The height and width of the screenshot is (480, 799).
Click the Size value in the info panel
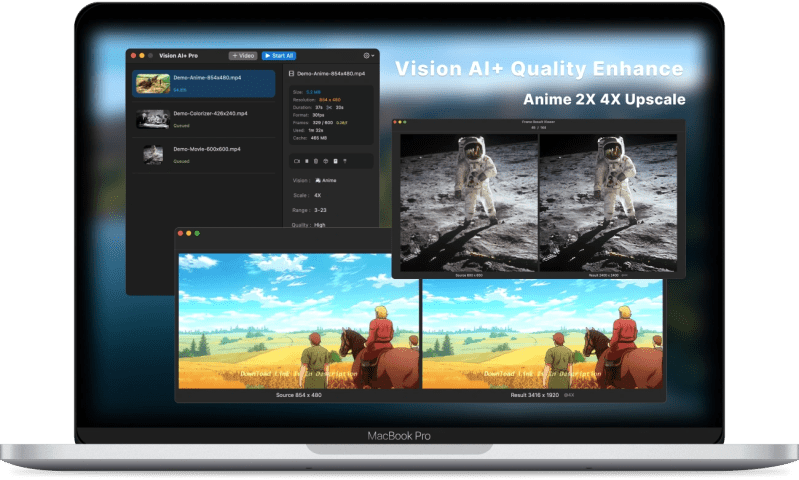(313, 92)
